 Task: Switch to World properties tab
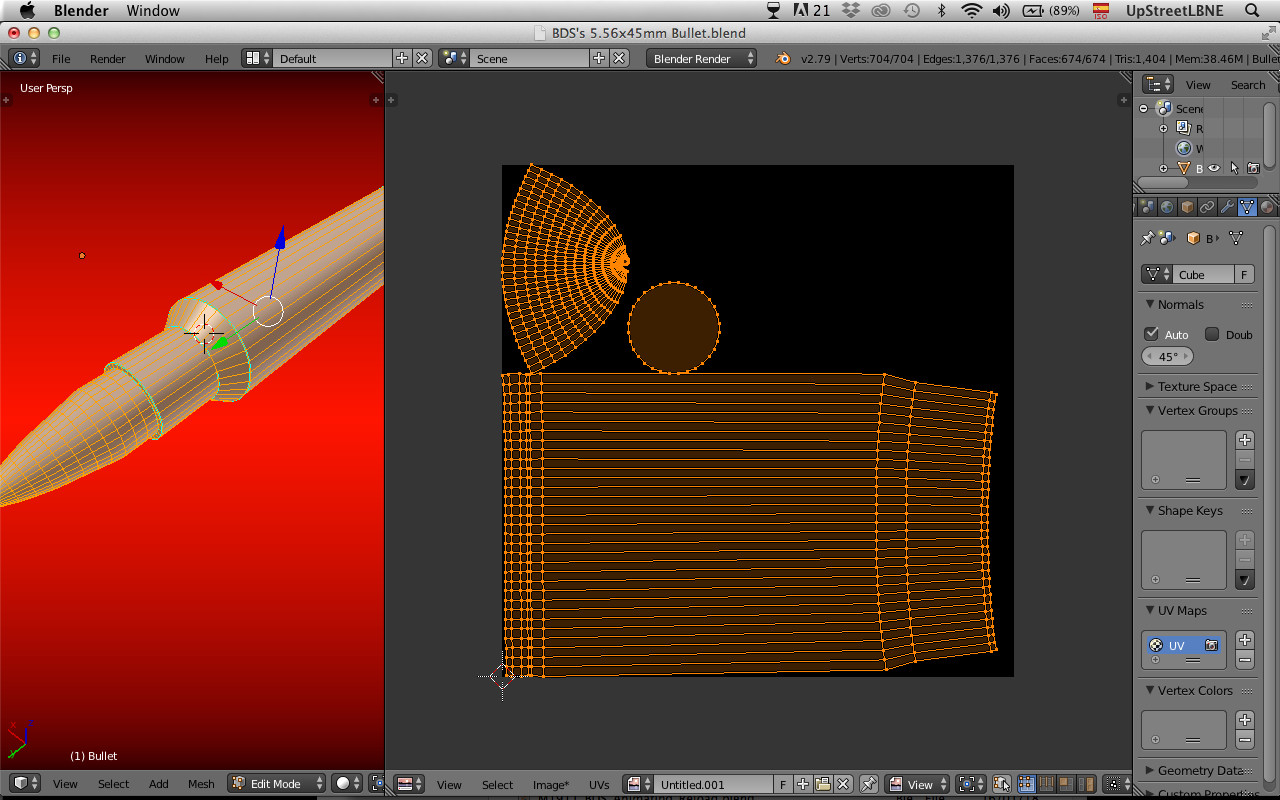pos(1167,207)
